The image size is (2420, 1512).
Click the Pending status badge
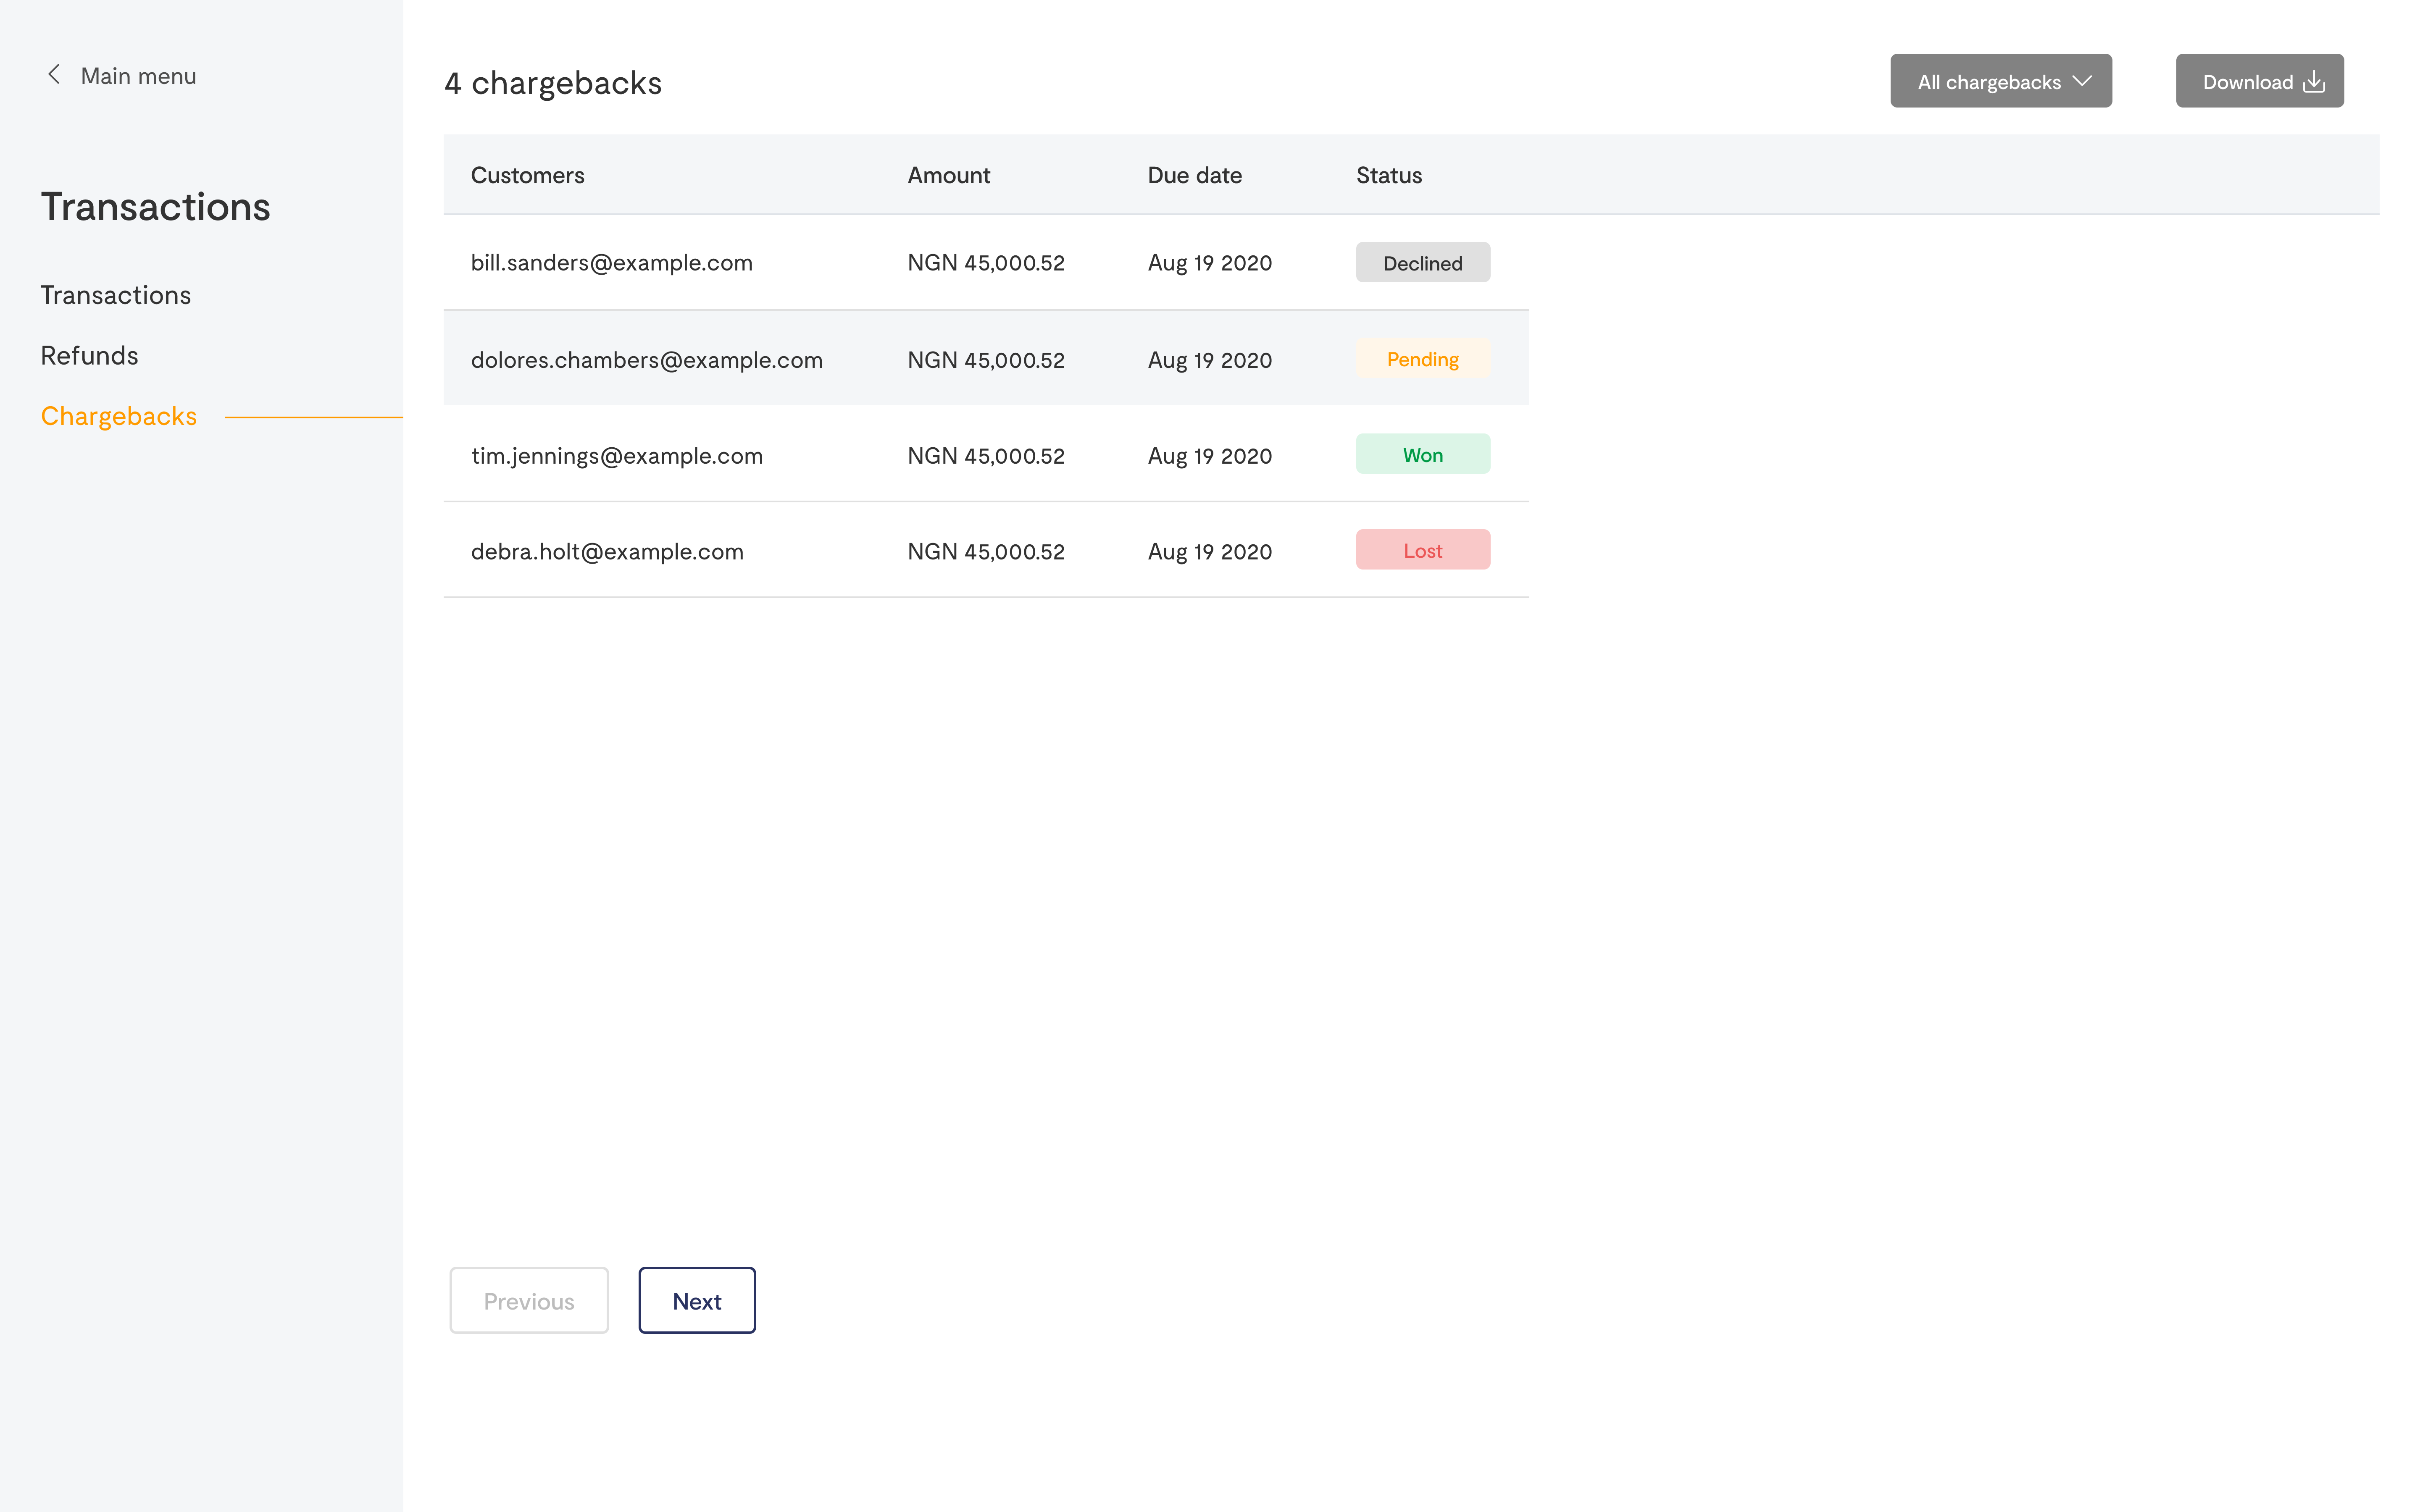pyautogui.click(x=1422, y=359)
